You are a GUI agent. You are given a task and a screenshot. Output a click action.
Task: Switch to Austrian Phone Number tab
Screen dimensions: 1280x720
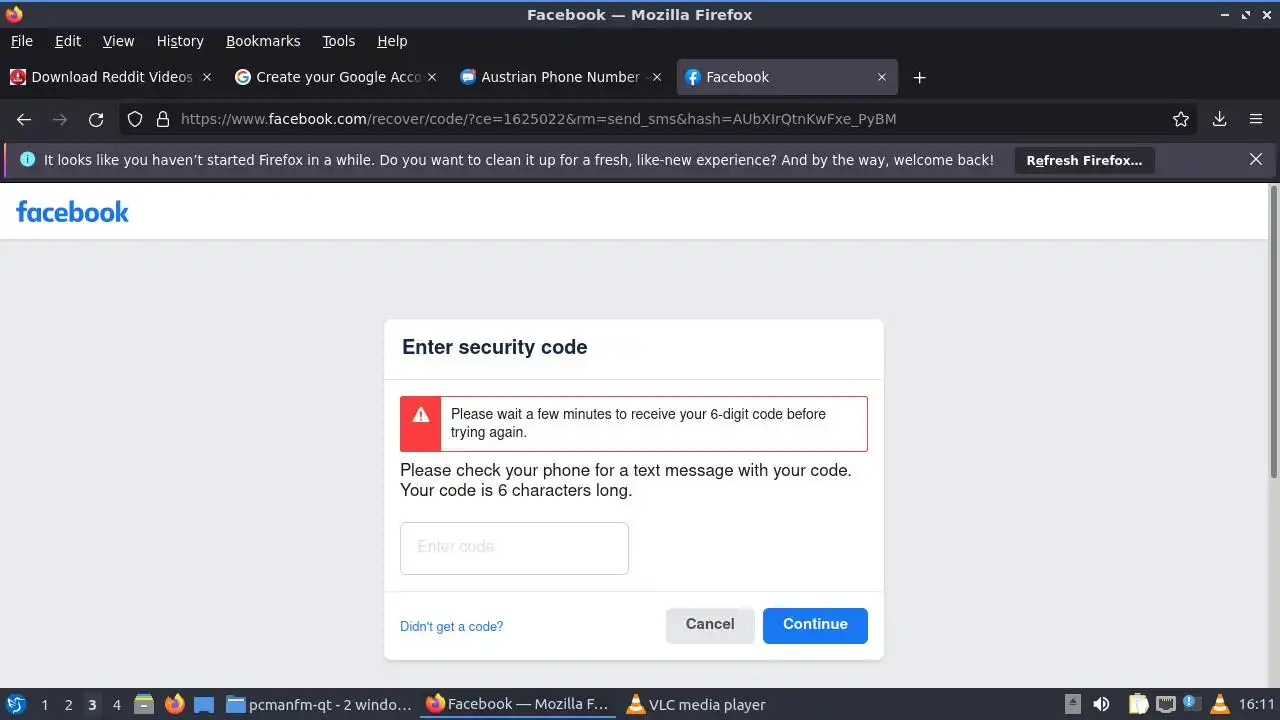tap(560, 77)
